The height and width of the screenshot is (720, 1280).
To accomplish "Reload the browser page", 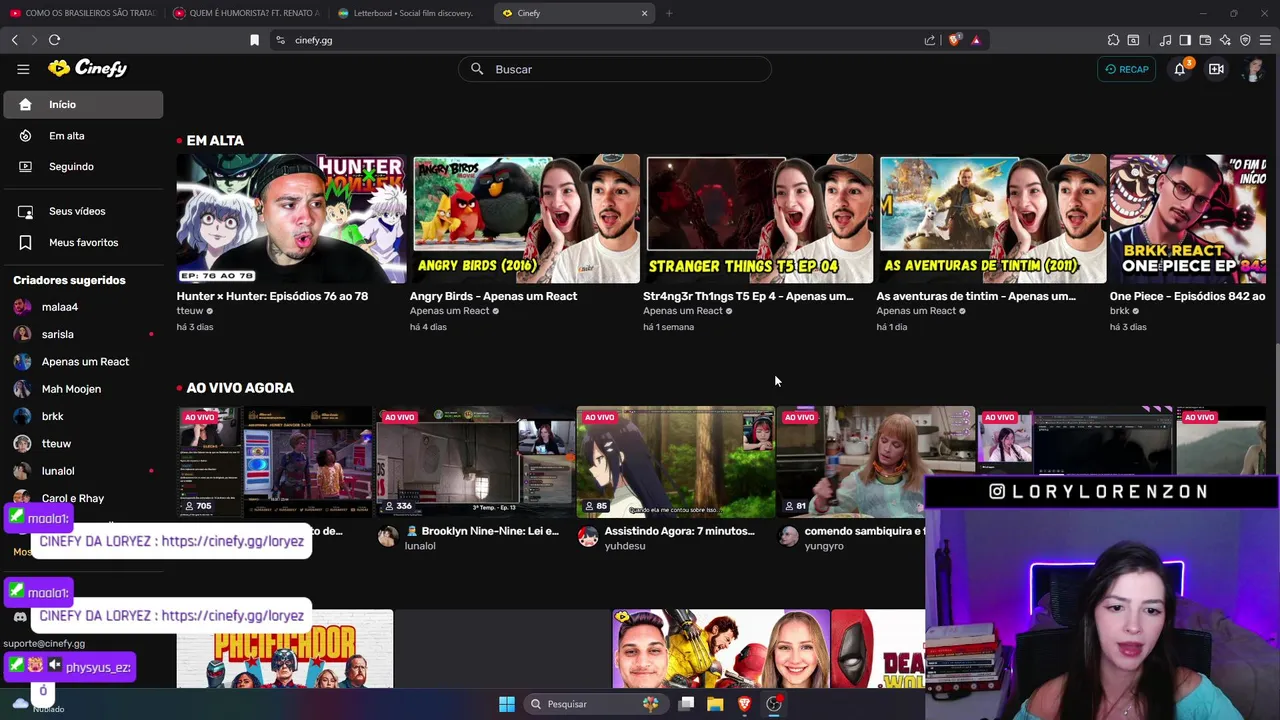I will (x=54, y=40).
